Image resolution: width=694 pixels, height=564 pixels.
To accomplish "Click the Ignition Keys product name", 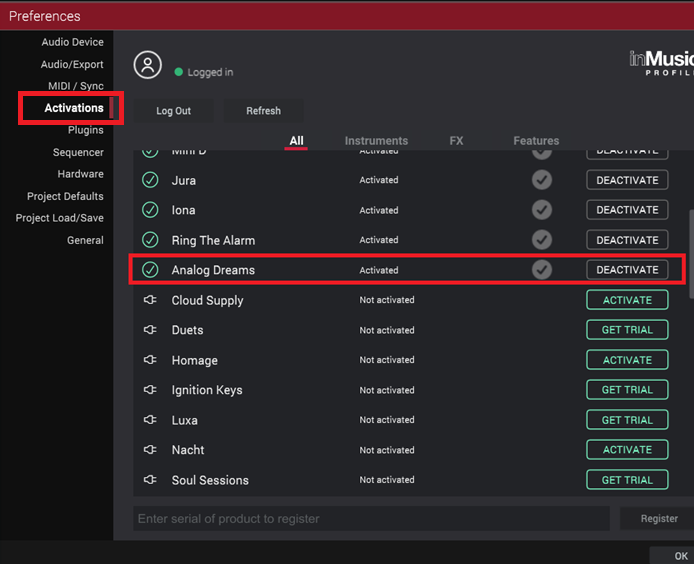I will 207,390.
